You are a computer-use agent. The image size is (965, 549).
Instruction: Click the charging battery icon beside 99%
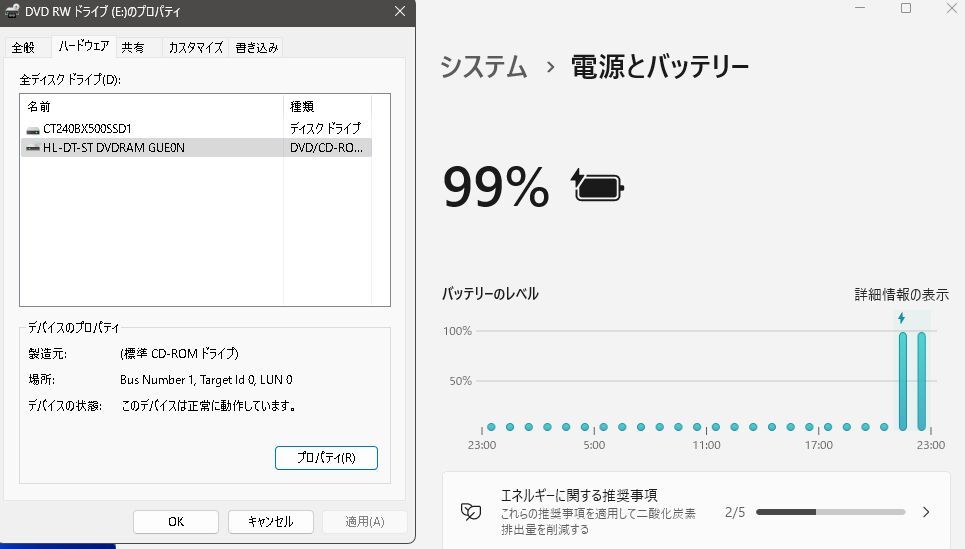(x=597, y=186)
